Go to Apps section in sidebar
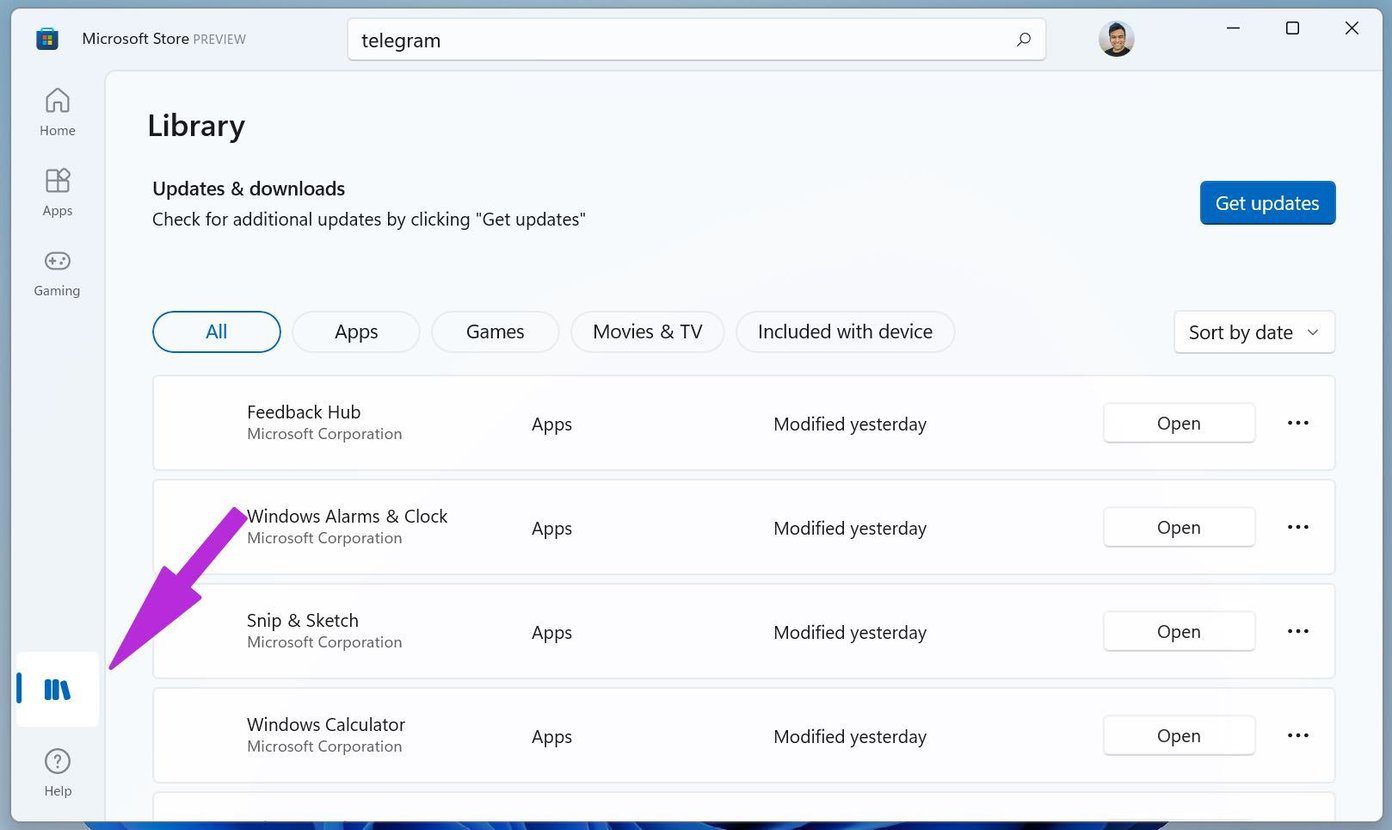1392x830 pixels. coord(57,192)
